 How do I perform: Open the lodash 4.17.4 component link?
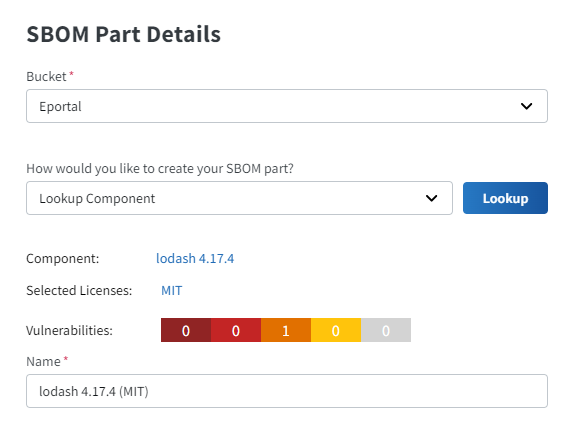pos(195,258)
